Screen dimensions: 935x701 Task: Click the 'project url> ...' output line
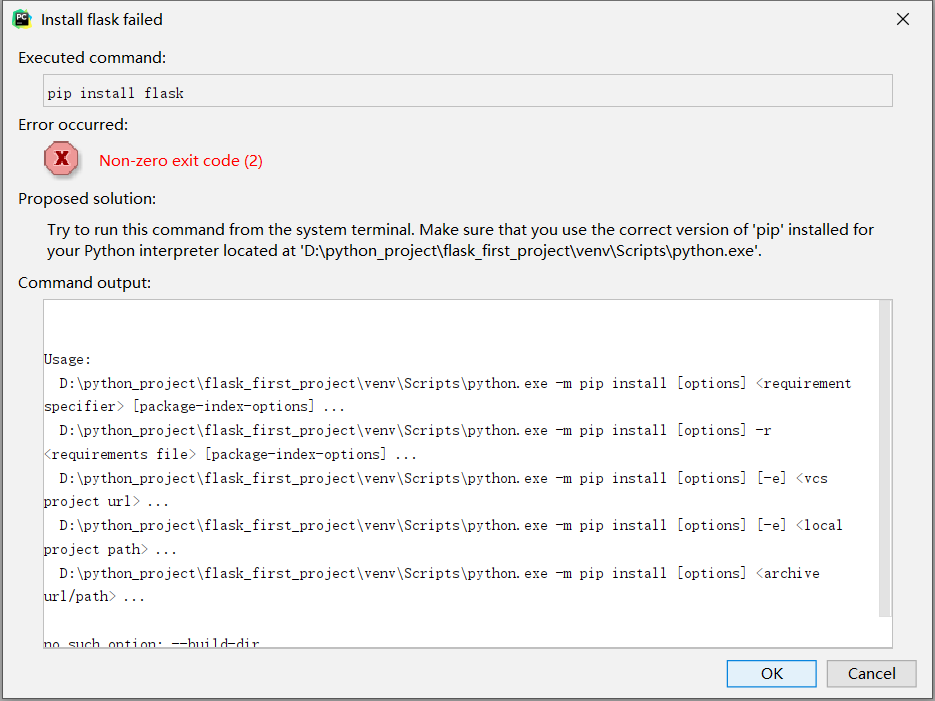[106, 501]
